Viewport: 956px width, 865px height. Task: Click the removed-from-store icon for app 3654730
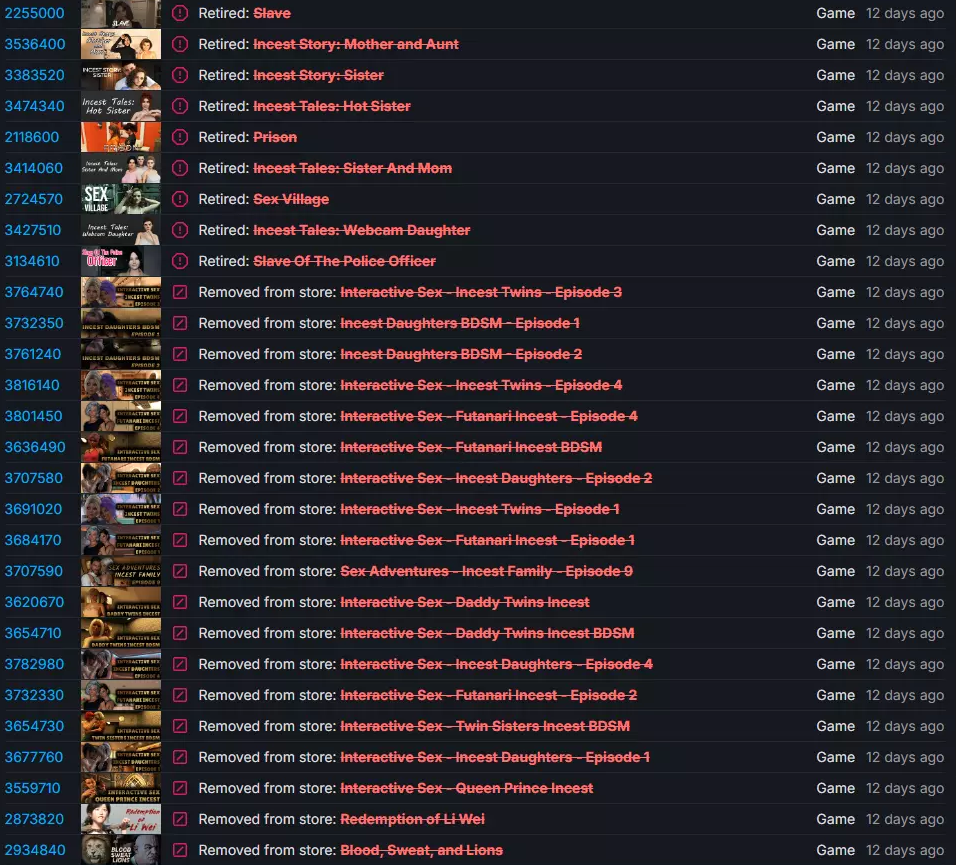180,727
